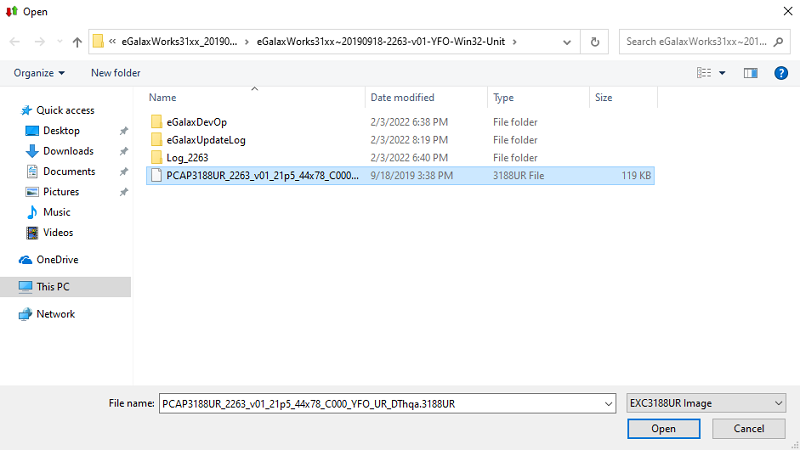
Task: Select the Log_2263 folder
Action: (187, 158)
